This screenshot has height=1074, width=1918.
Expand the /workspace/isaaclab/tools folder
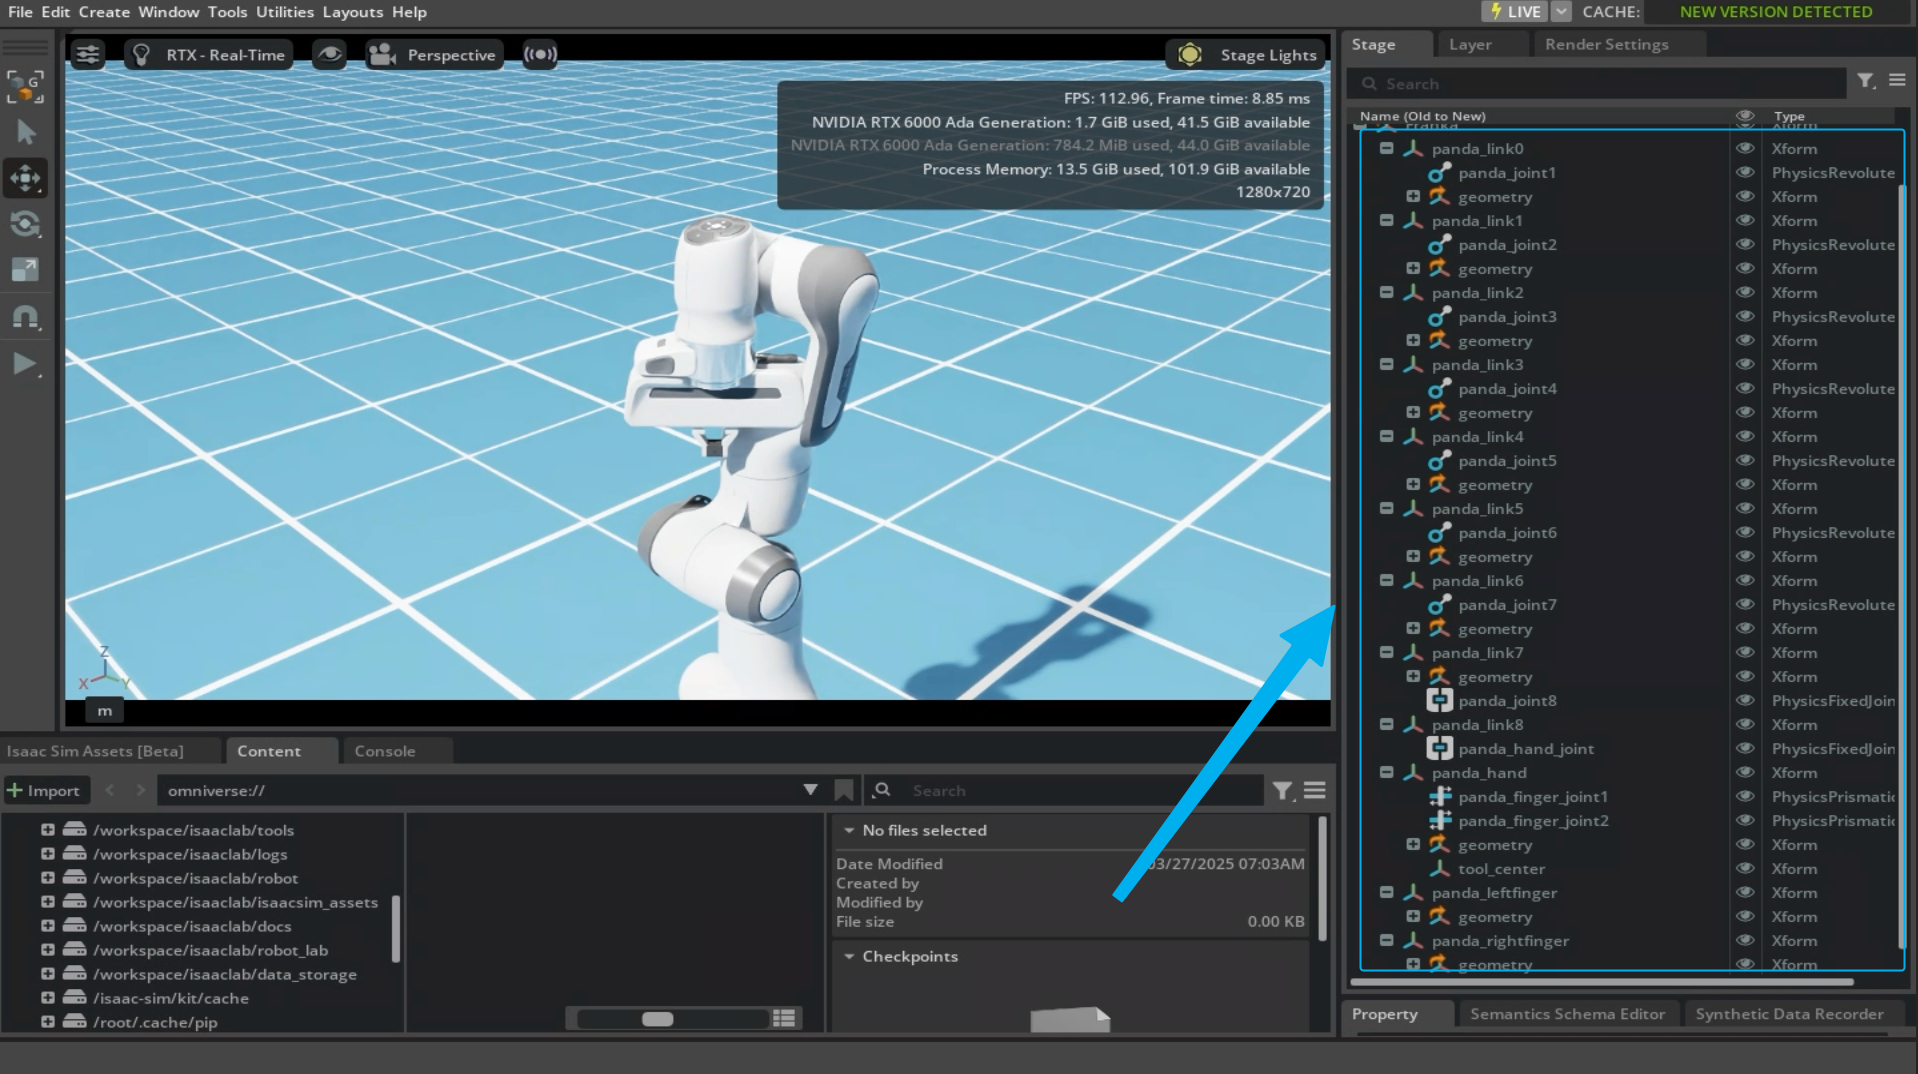point(47,829)
